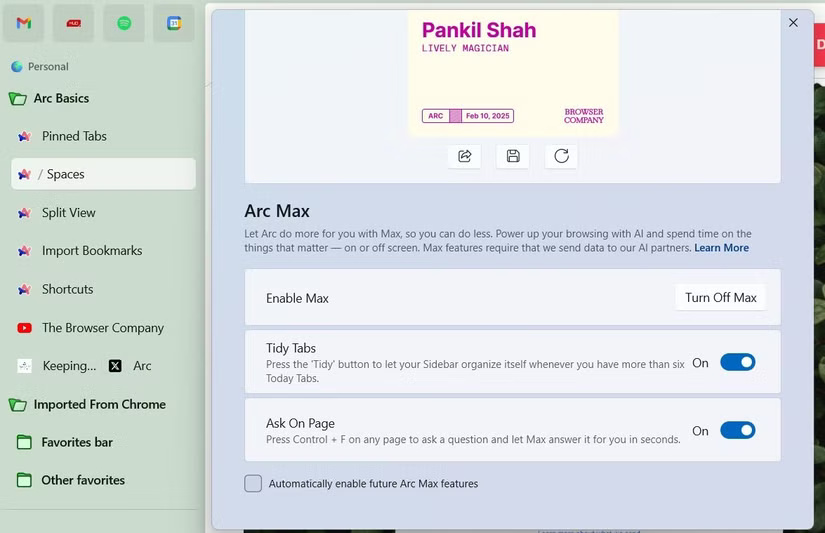This screenshot has height=533, width=825.
Task: Follow the Learn More link
Action: tap(721, 248)
